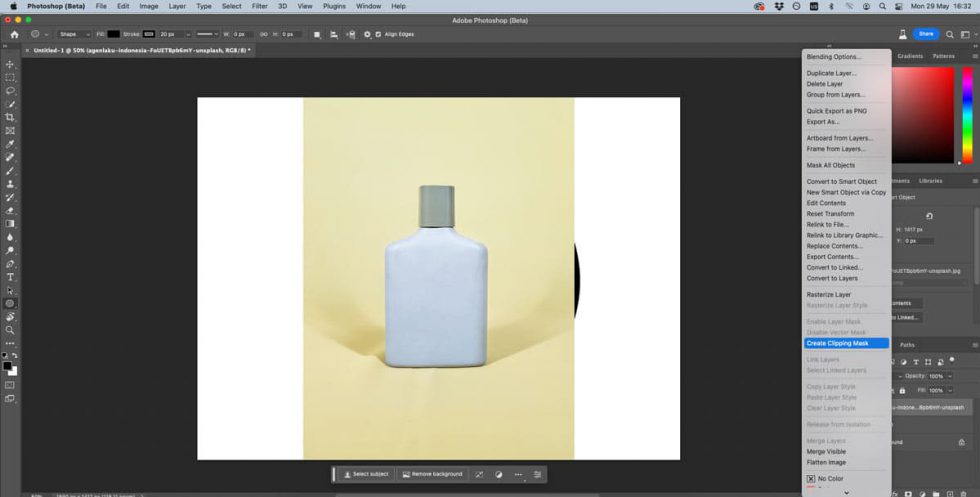Expand more items at context menu bottom
This screenshot has height=497, width=980.
(846, 493)
